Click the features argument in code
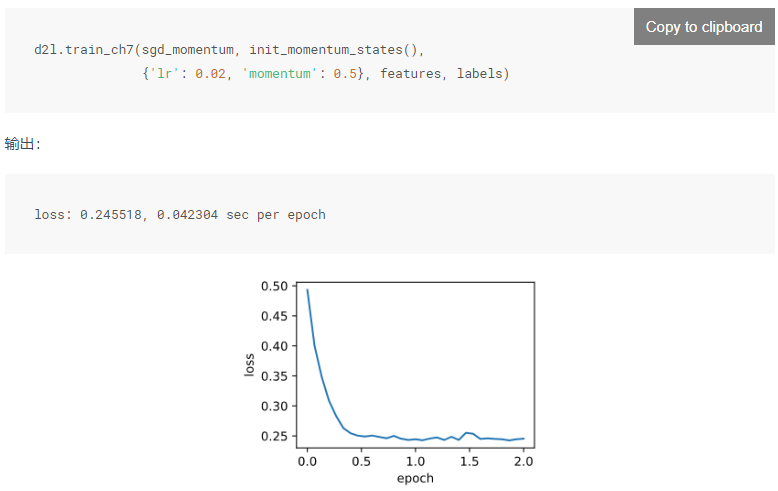The width and height of the screenshot is (778, 491). (x=410, y=74)
